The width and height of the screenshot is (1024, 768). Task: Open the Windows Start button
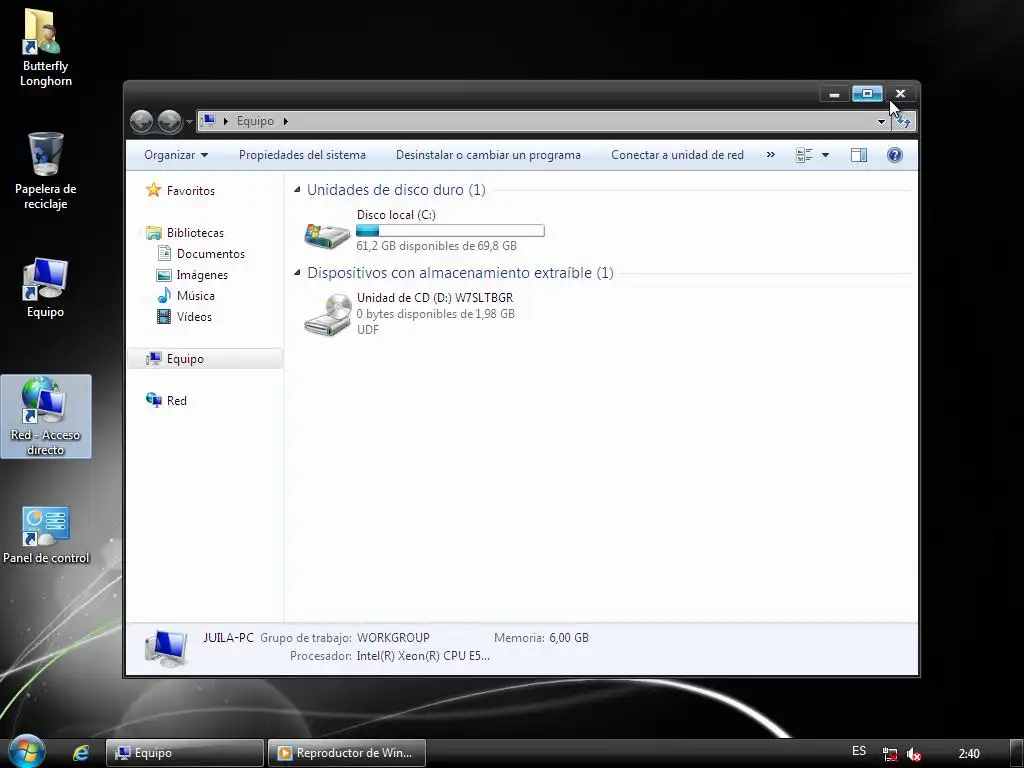click(x=27, y=752)
